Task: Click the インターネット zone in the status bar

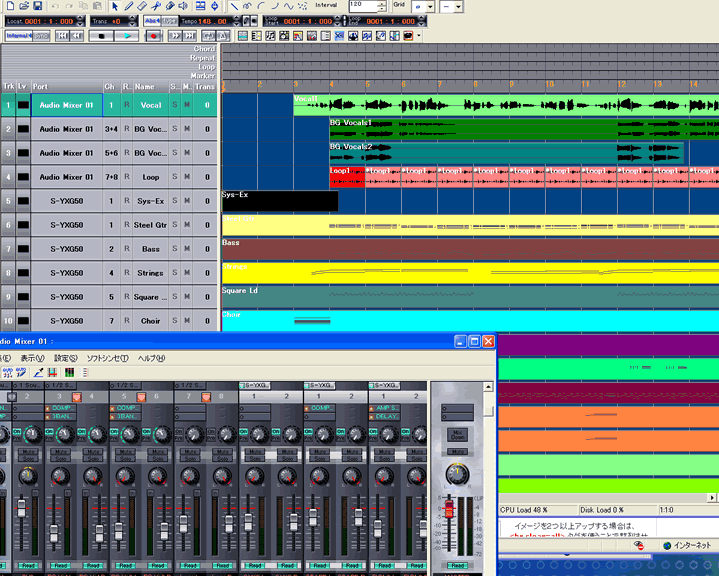Action: point(687,545)
